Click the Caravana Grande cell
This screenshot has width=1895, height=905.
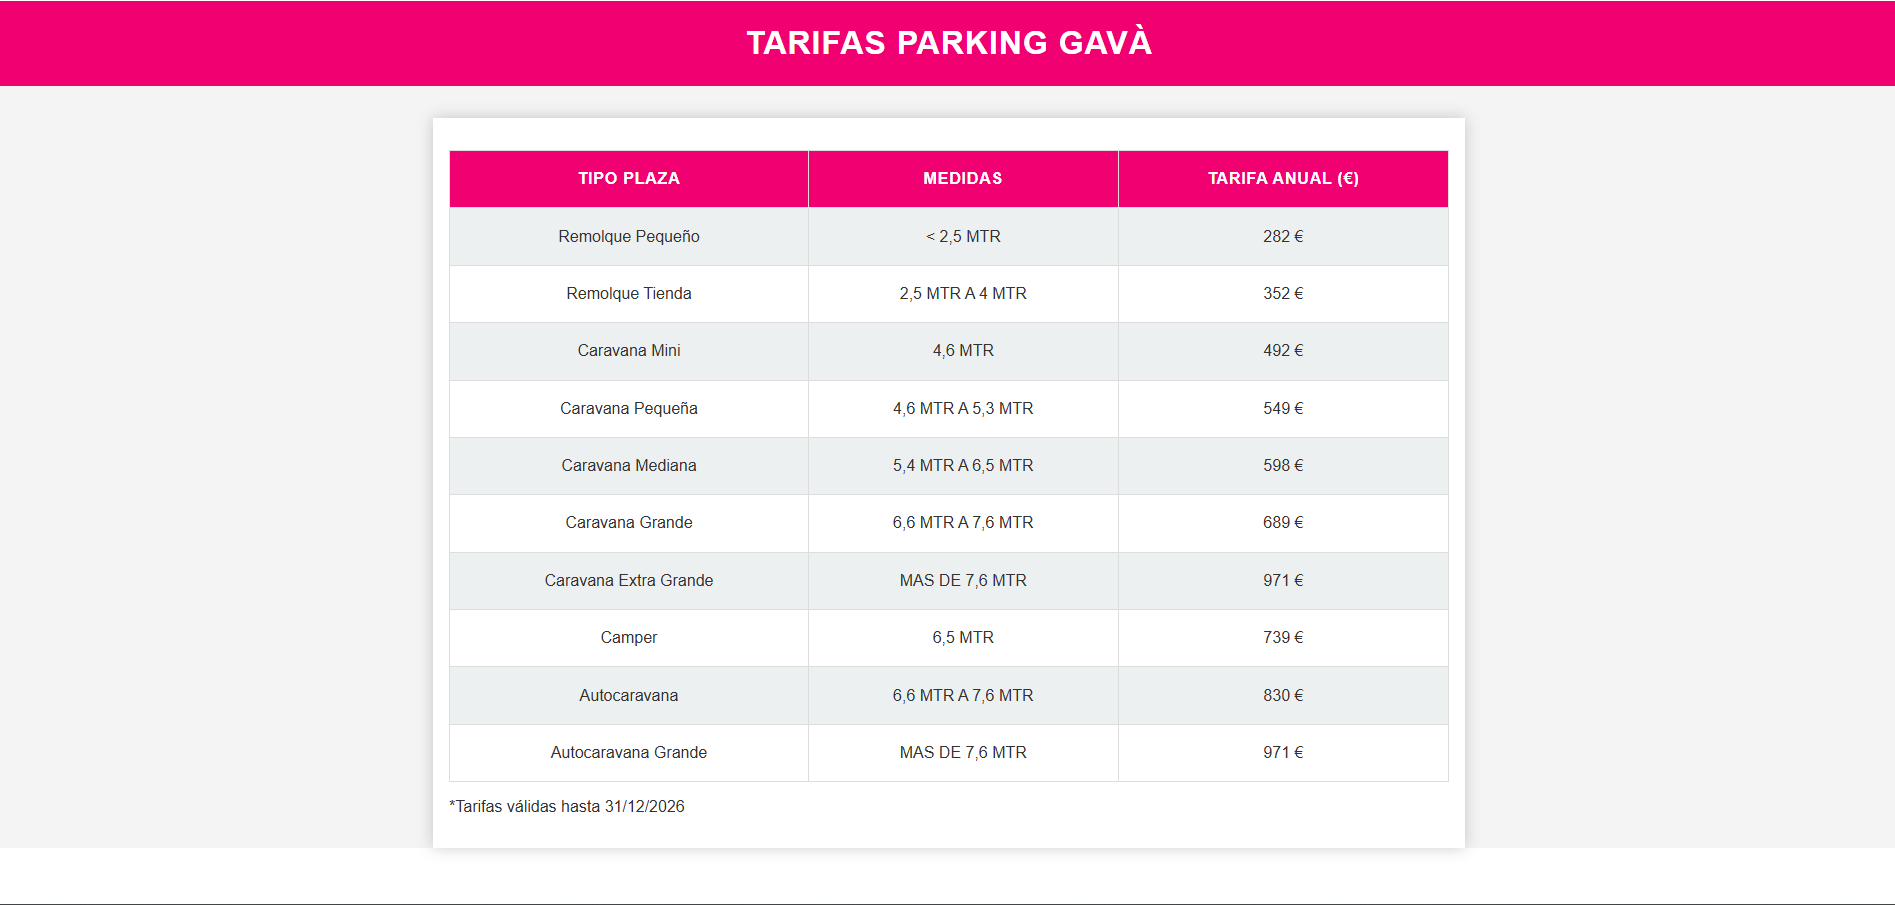click(629, 523)
